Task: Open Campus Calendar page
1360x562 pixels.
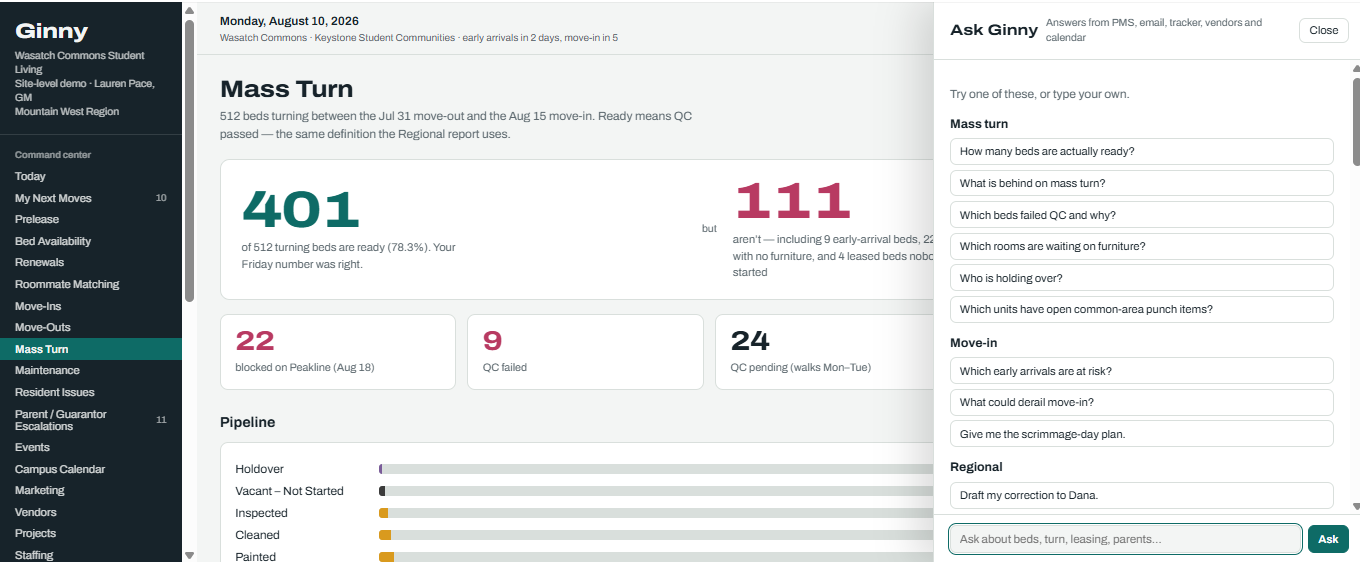Action: (x=90, y=469)
